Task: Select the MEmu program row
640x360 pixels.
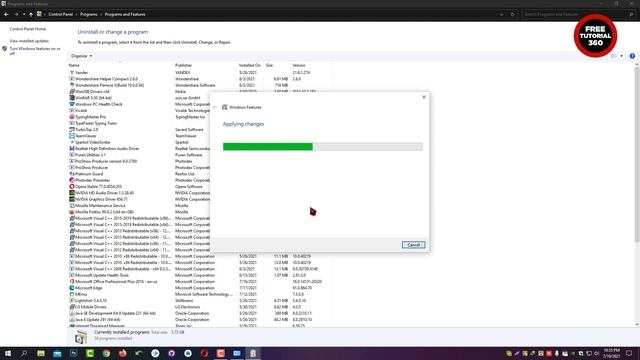Action: pyautogui.click(x=200, y=294)
